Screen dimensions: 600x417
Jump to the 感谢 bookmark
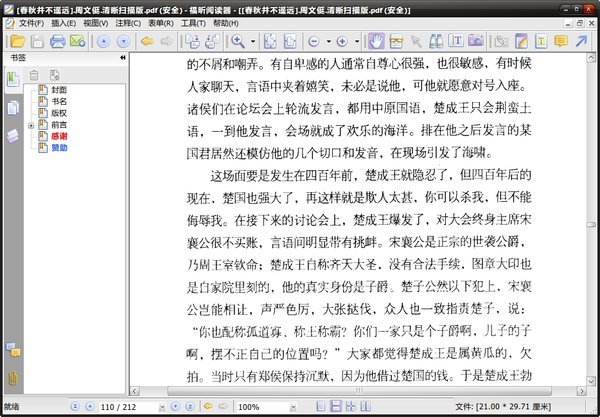[x=59, y=136]
